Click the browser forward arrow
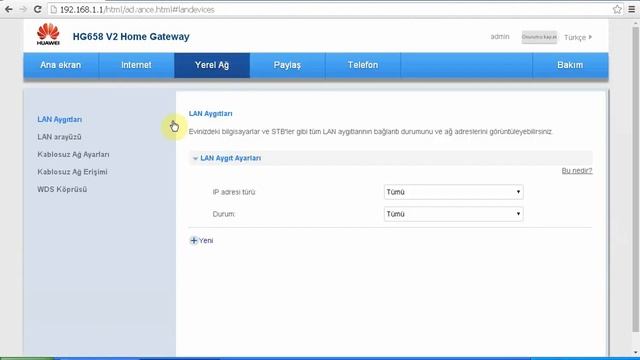The height and width of the screenshot is (360, 640). 23,9
